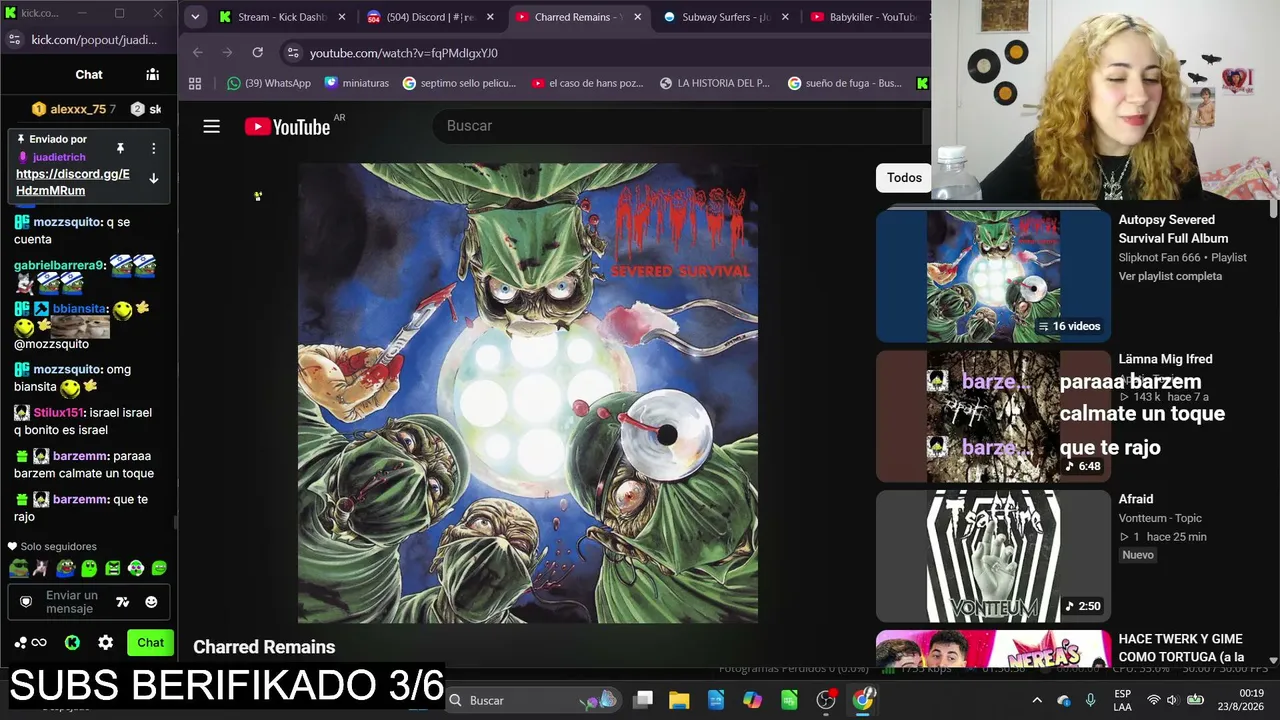Image resolution: width=1280 pixels, height=720 pixels.
Task: Open options menu of pinned chat message
Action: coord(153,148)
